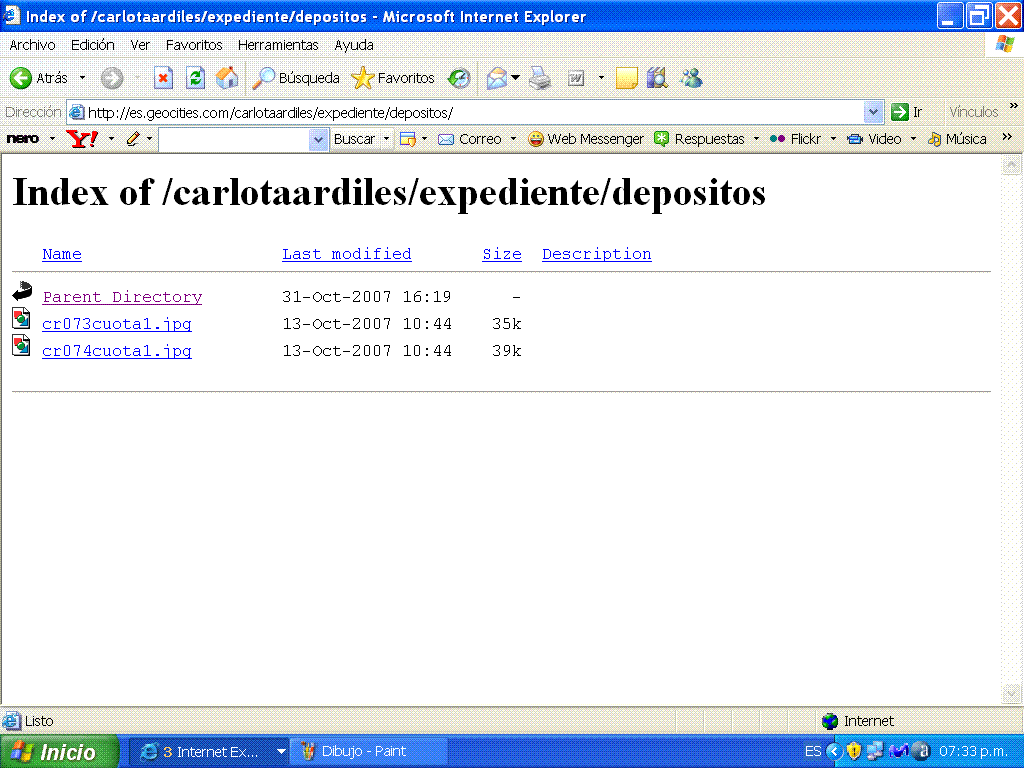
Task: Open the Búsqueda search panel
Action: [296, 78]
